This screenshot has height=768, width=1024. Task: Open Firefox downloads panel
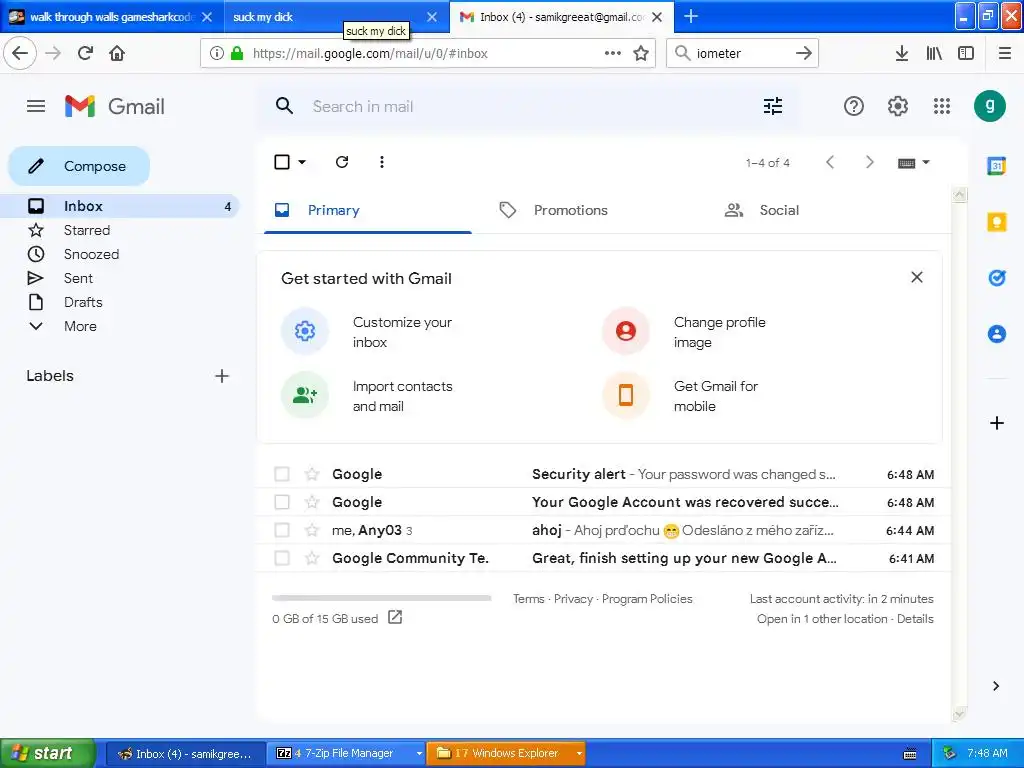(x=902, y=53)
